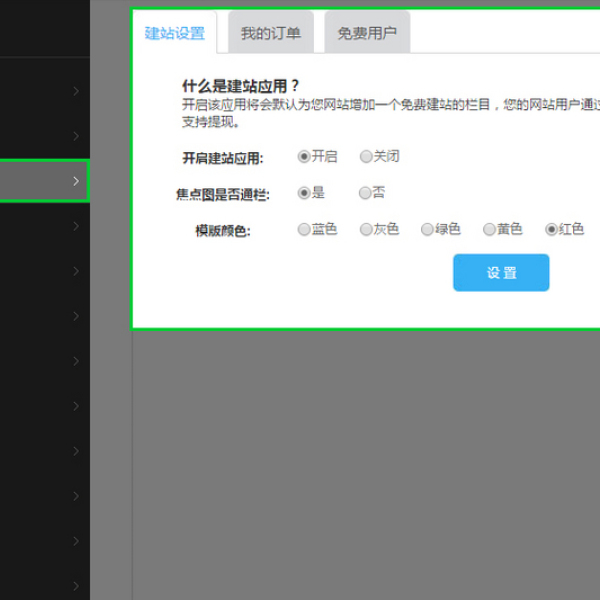Select 关闭 to disable 建站应用

[366, 157]
